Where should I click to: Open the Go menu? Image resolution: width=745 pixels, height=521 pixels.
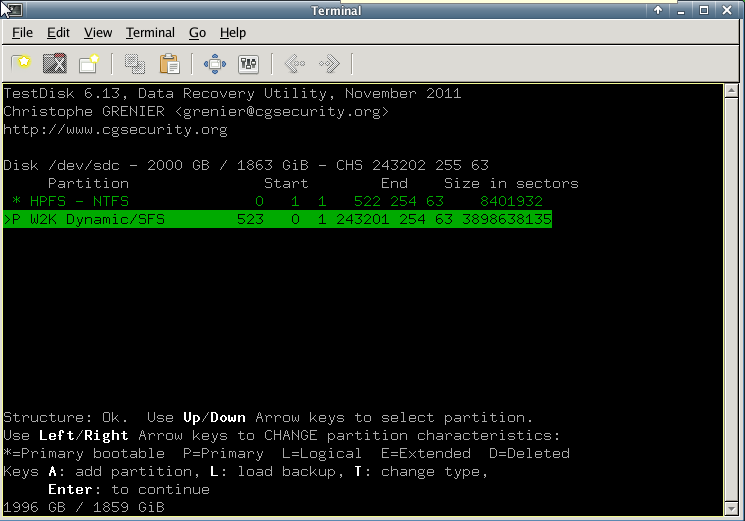(x=197, y=33)
